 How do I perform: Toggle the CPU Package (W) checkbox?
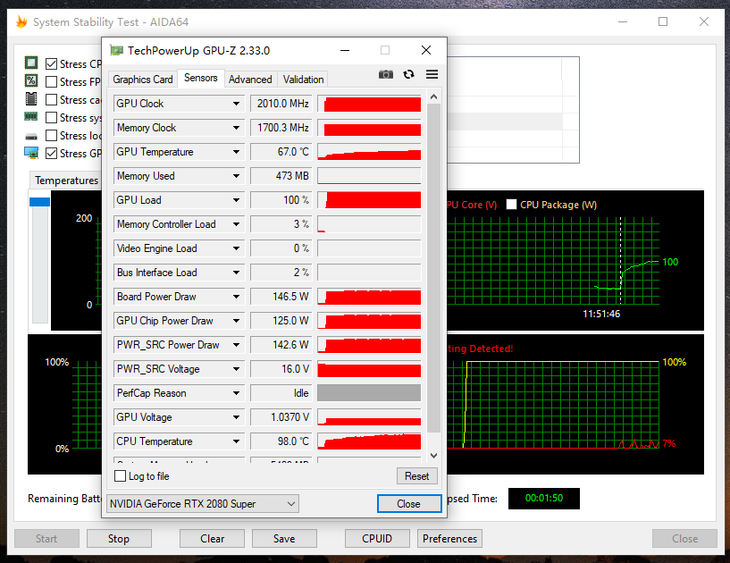click(x=512, y=205)
